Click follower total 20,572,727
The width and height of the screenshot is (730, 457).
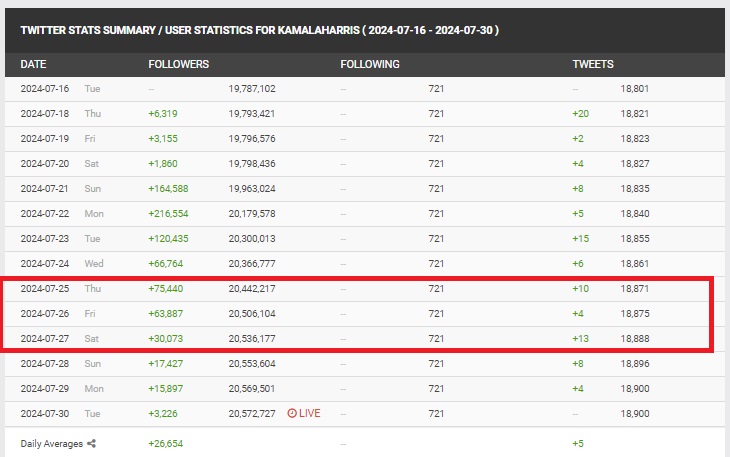click(x=252, y=414)
